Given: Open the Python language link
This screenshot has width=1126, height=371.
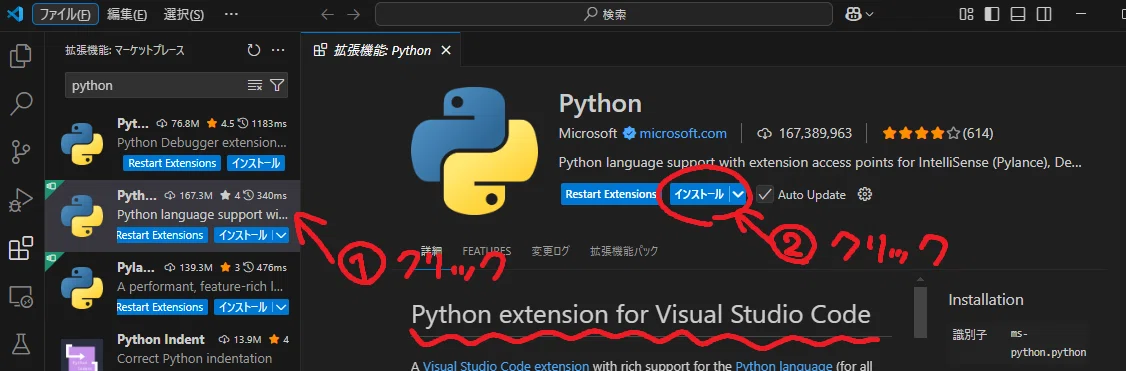Looking at the screenshot, I should [x=783, y=365].
